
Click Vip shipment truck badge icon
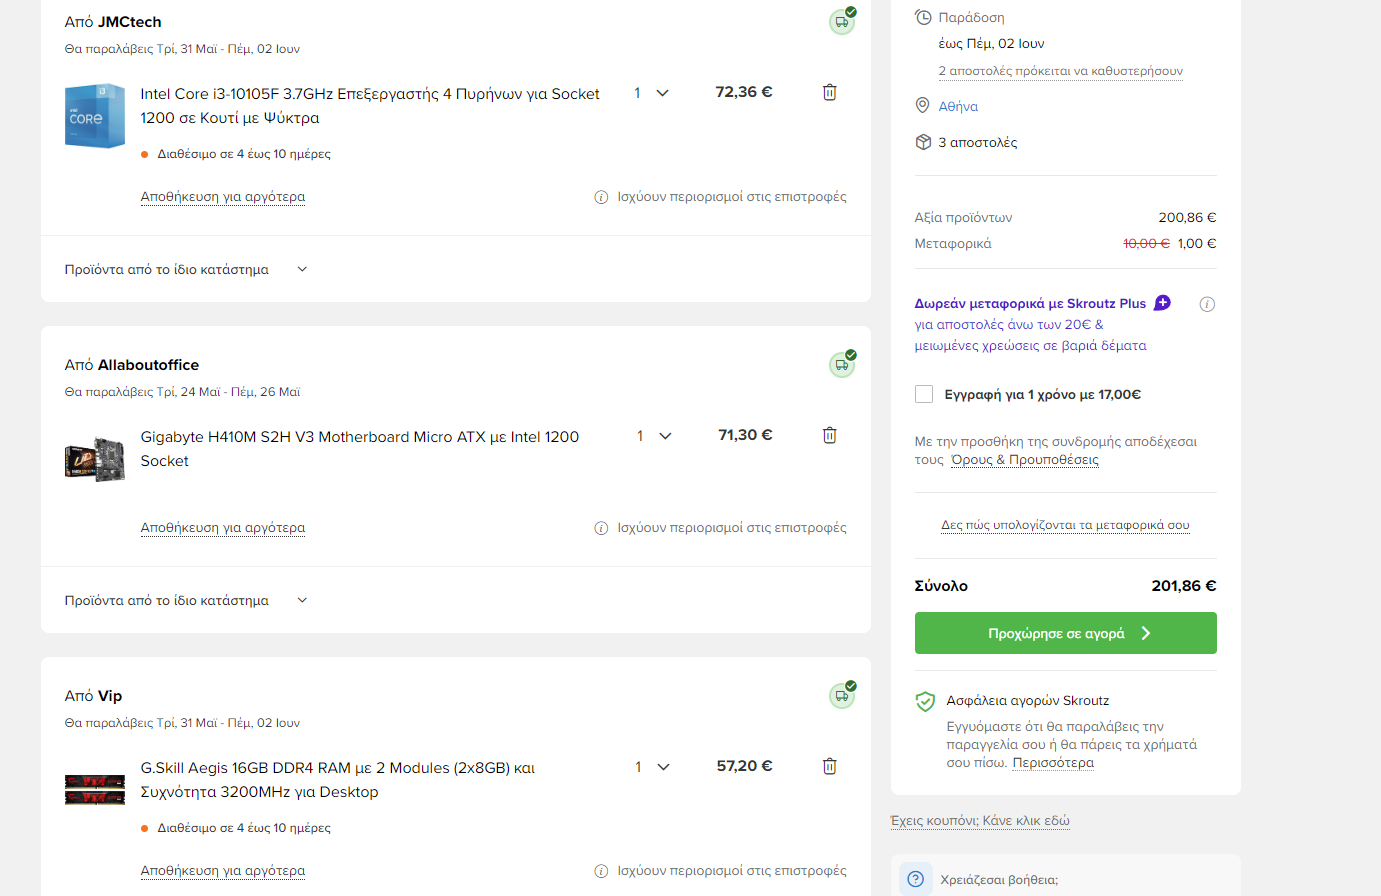(x=842, y=695)
